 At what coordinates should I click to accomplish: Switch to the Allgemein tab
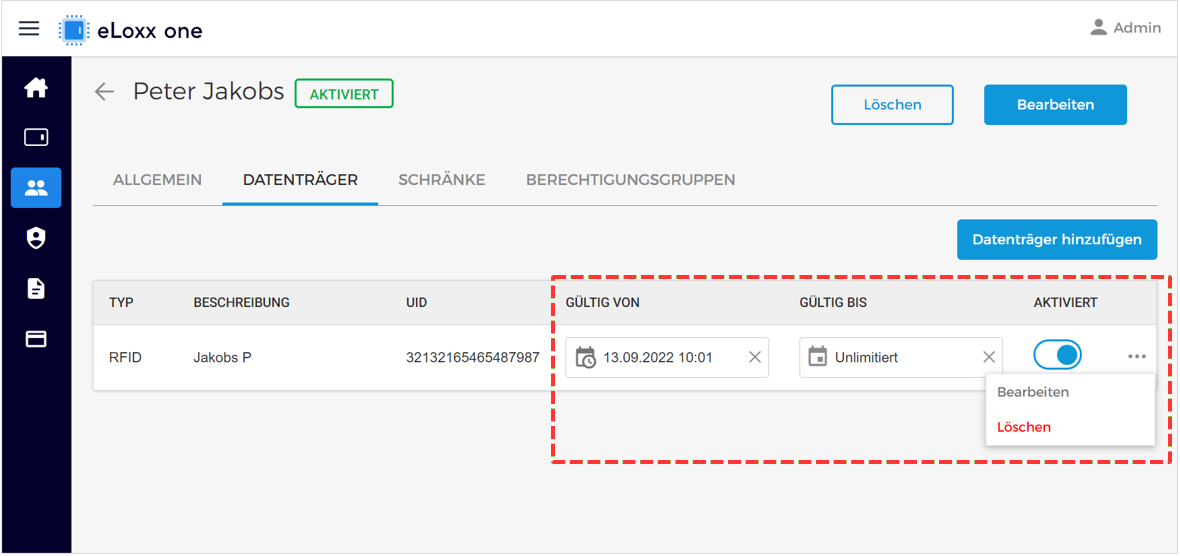click(157, 180)
